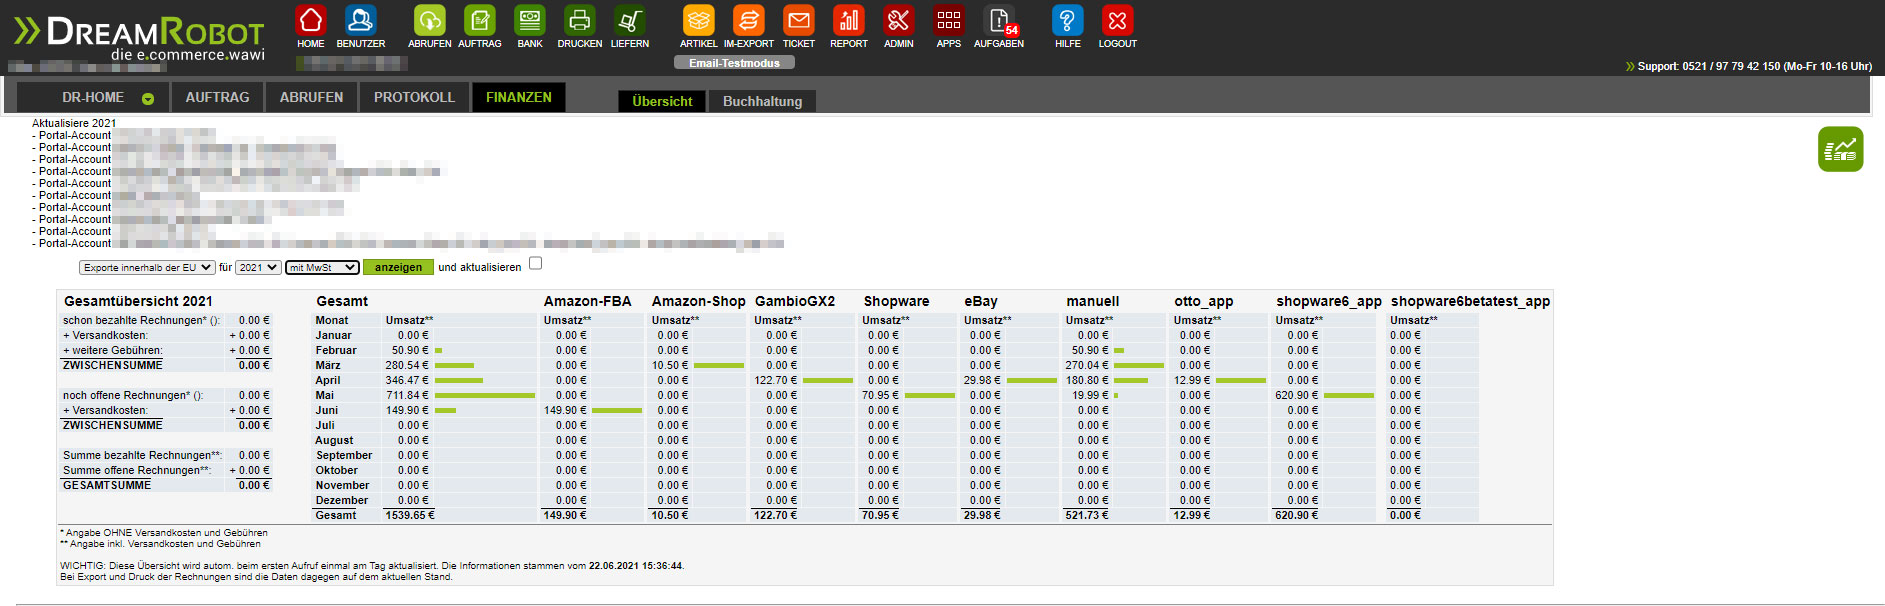Click the 'shopware6_app' column header

click(x=1329, y=301)
